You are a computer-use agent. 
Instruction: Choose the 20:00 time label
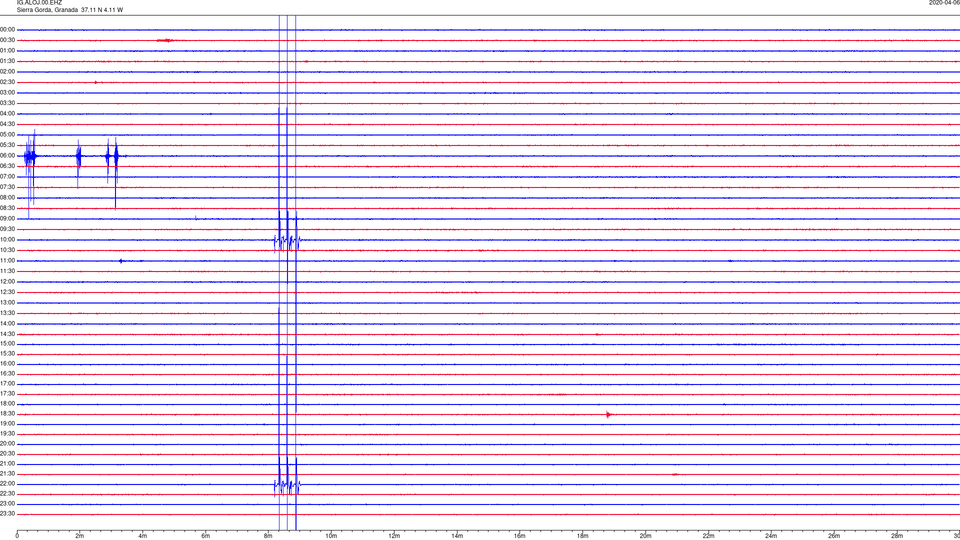tap(7, 443)
